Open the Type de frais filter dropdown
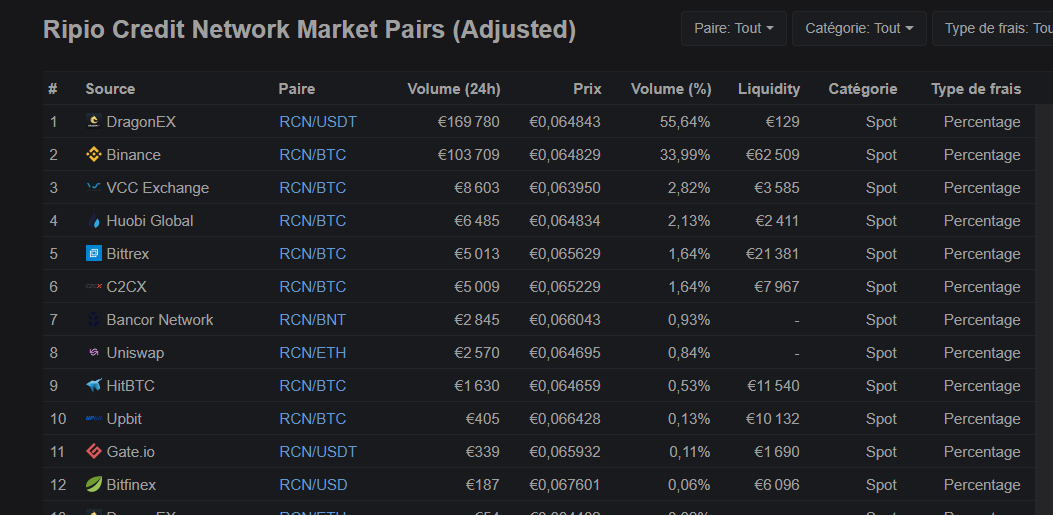 pos(993,29)
